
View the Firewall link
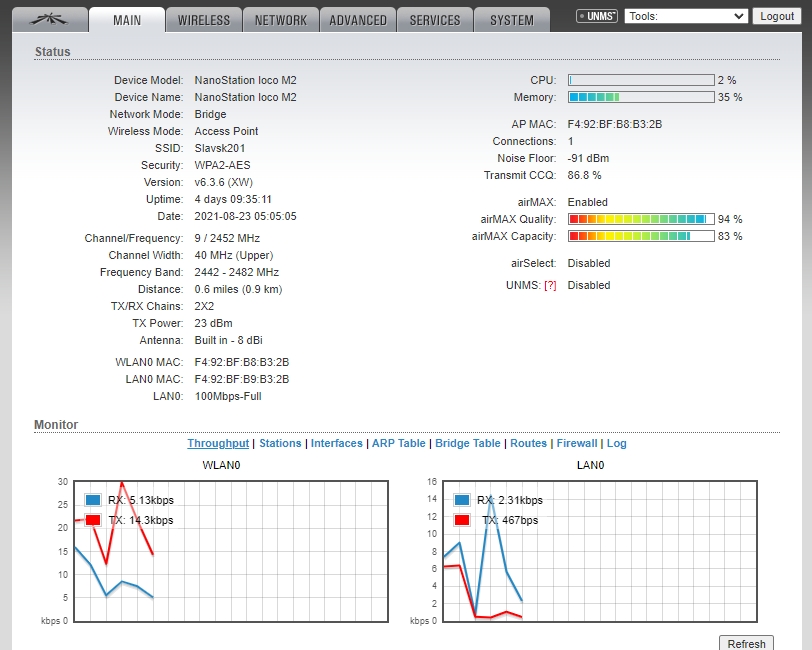click(577, 443)
